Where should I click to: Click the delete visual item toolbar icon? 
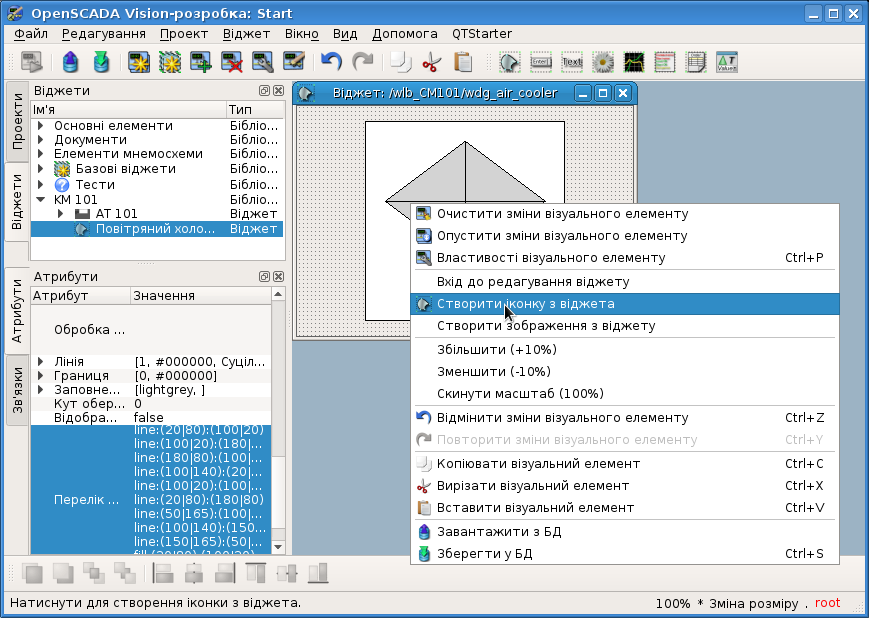point(233,62)
